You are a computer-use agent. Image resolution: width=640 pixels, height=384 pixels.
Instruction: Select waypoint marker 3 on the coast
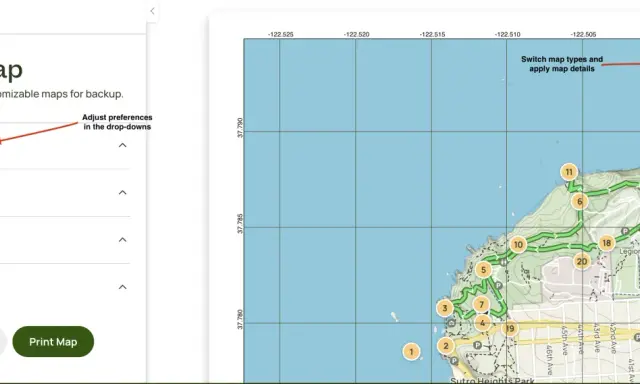(445, 308)
